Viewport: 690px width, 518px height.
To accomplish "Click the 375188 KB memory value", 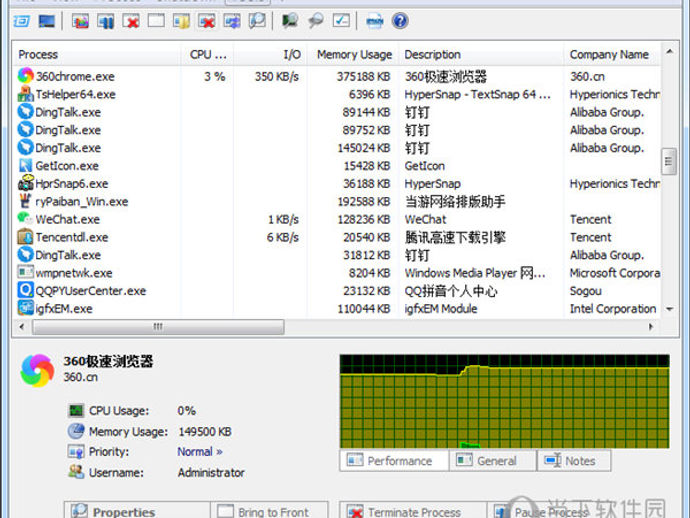I will tap(363, 76).
